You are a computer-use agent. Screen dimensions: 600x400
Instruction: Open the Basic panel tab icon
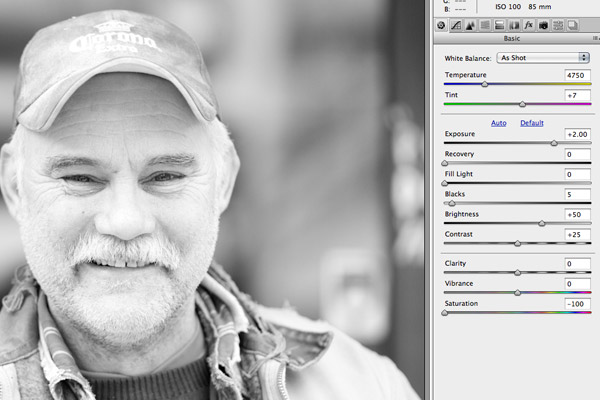coord(441,25)
